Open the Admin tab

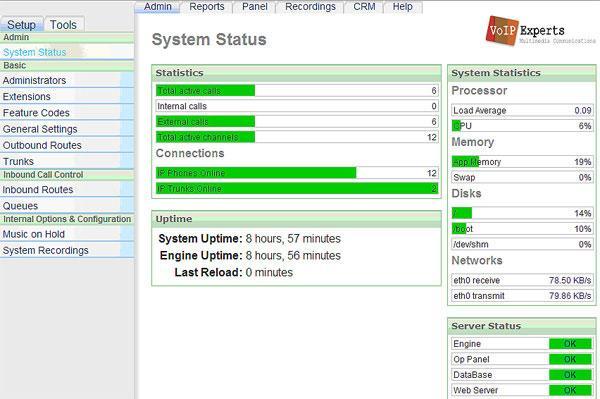coord(157,7)
